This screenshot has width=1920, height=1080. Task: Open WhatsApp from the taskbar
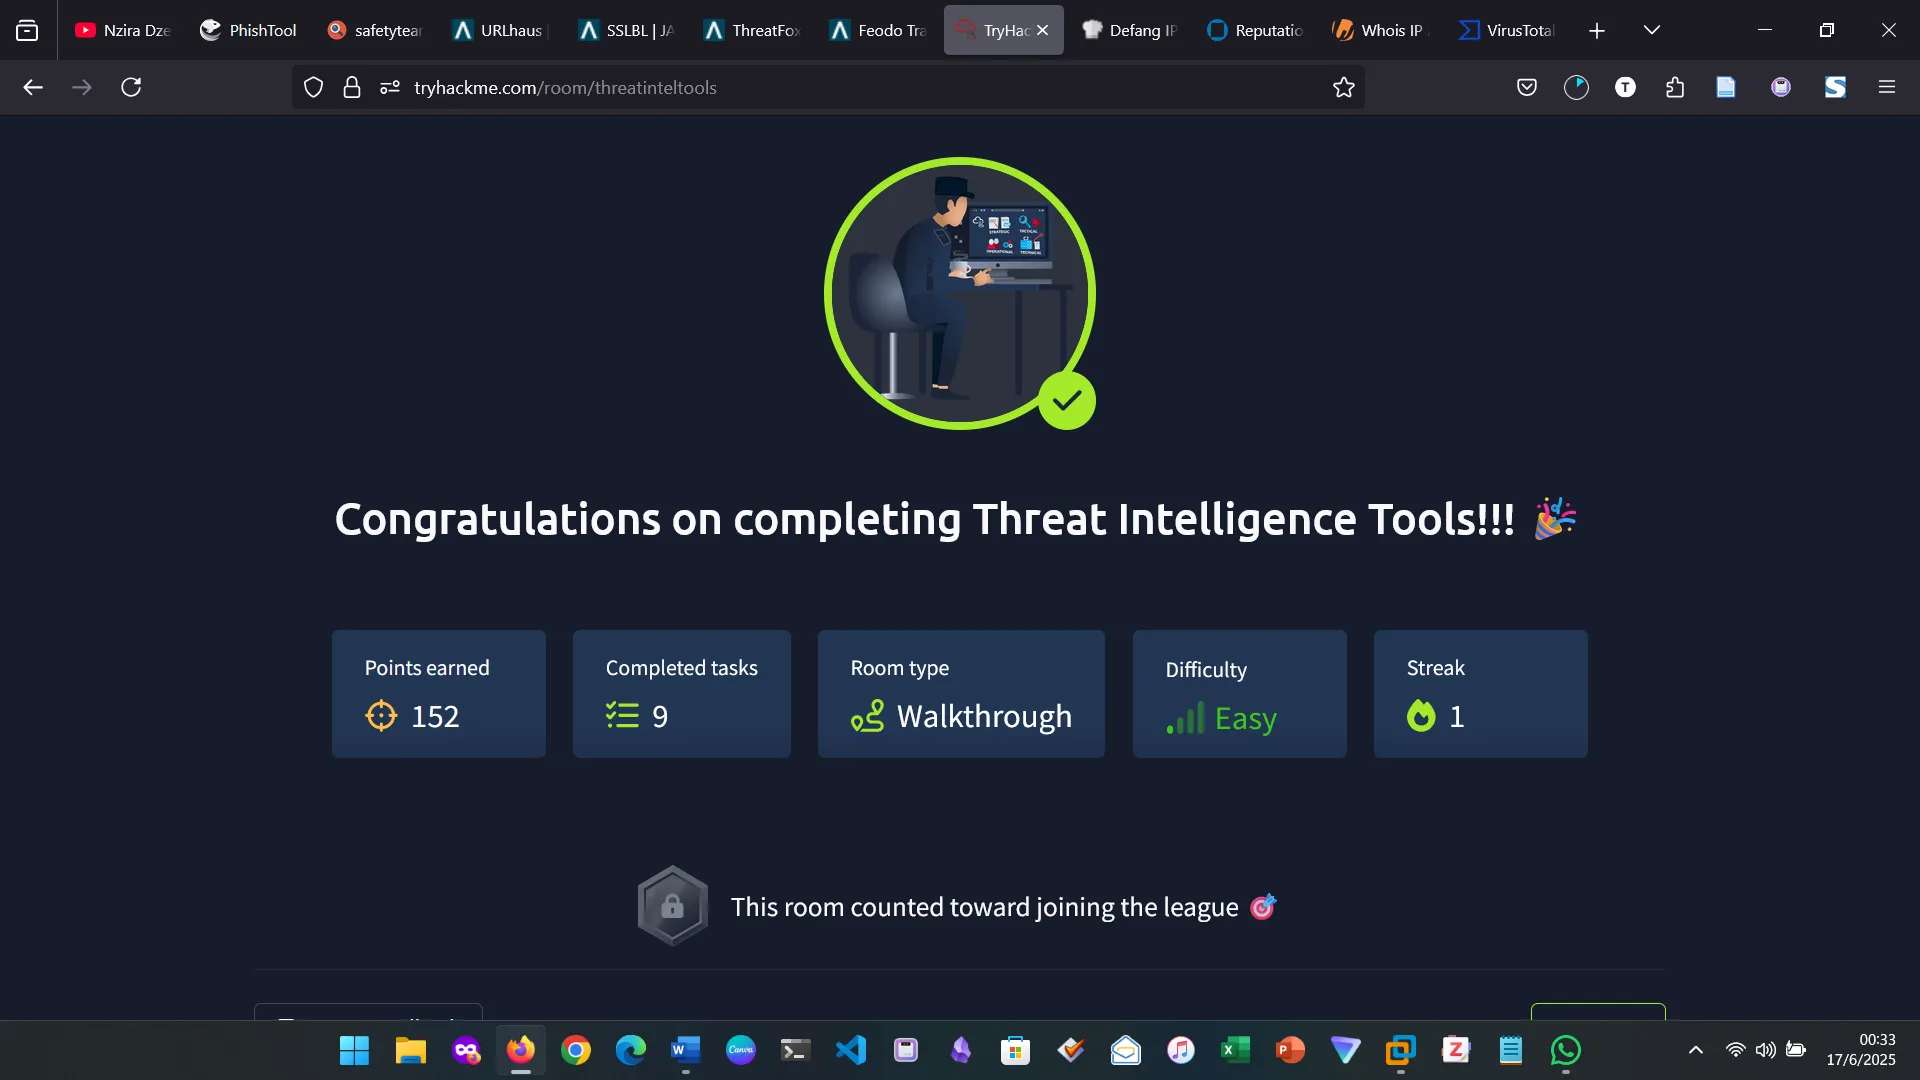[x=1565, y=1050]
